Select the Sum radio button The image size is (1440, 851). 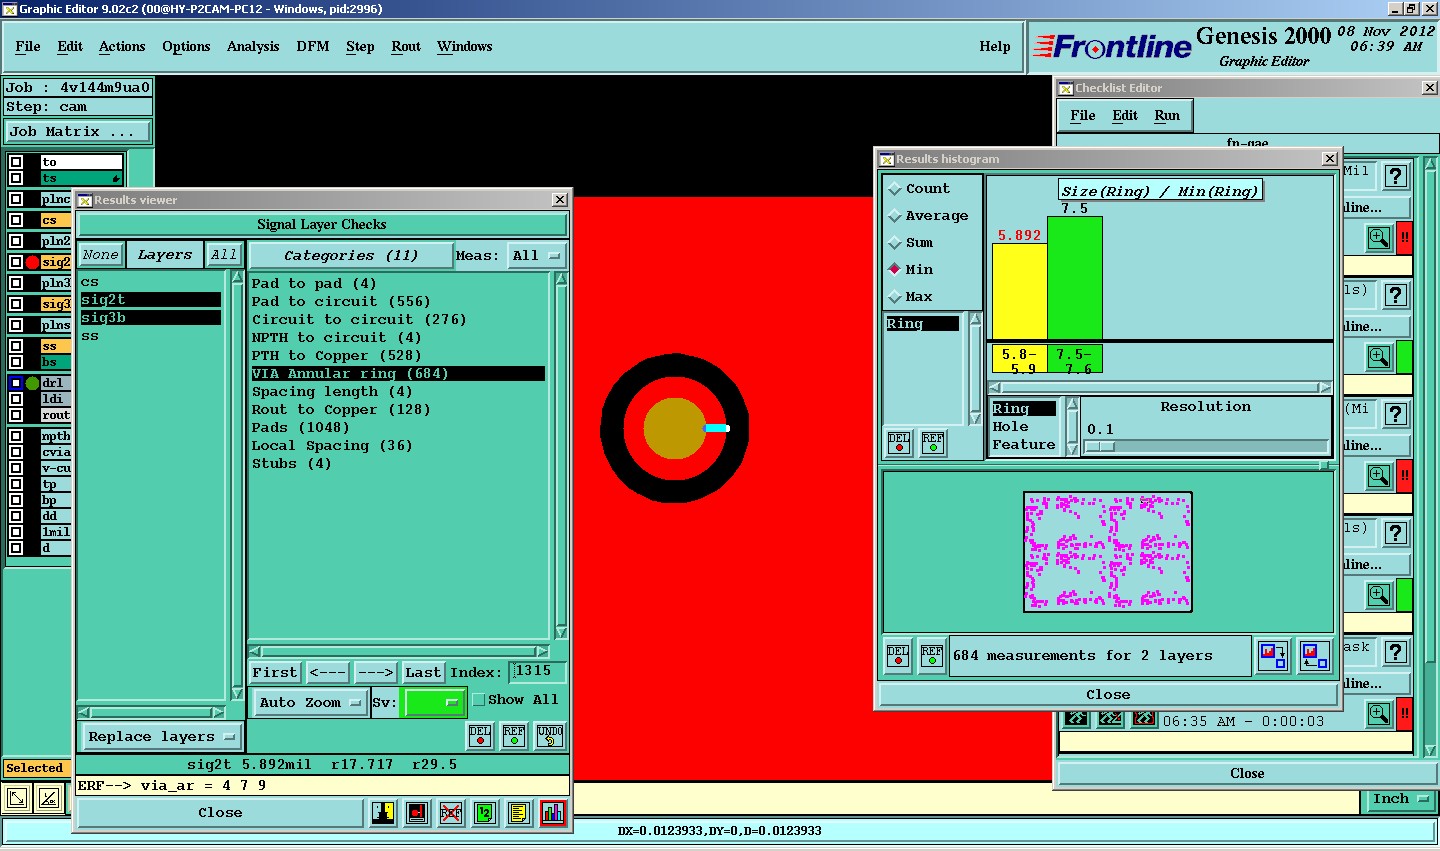895,243
